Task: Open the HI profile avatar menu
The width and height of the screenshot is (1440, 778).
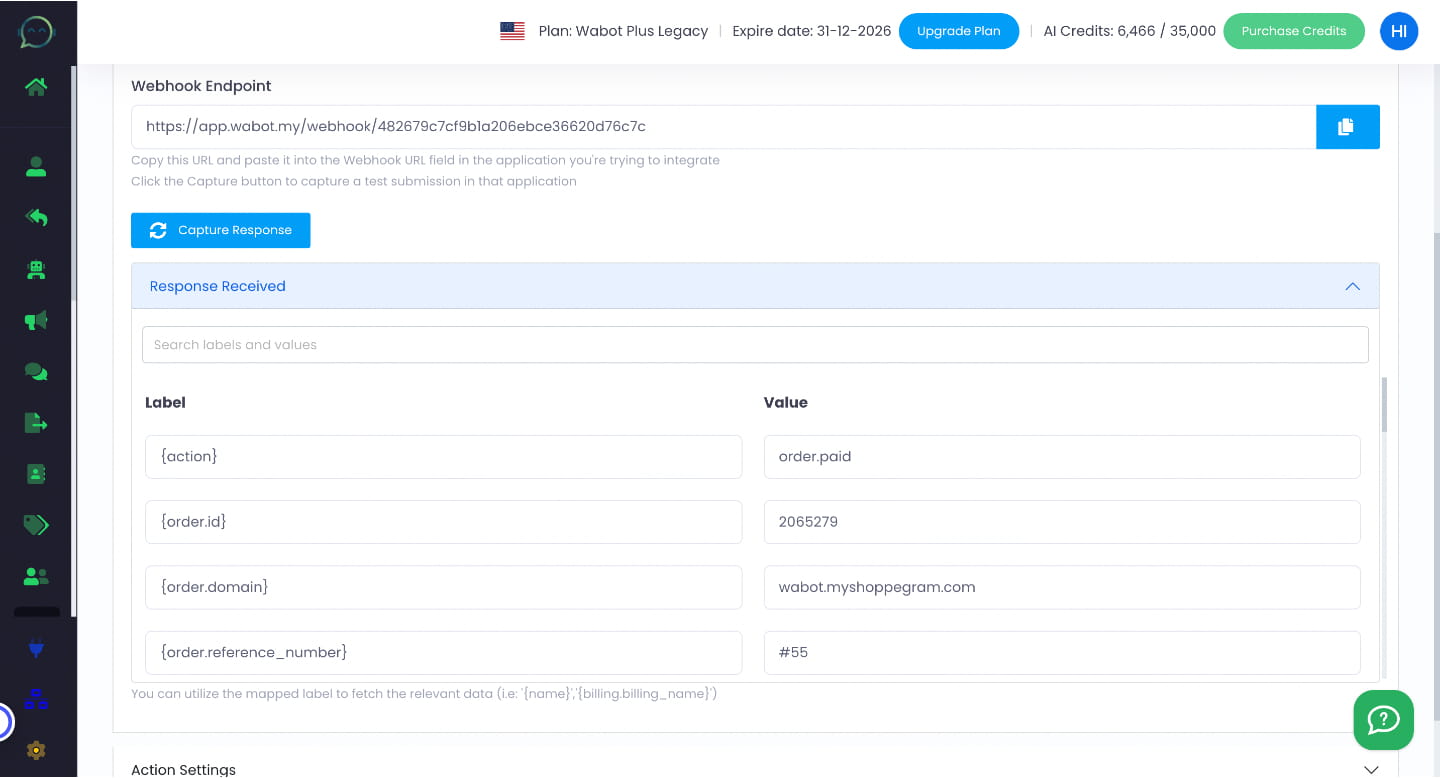Action: [1398, 31]
